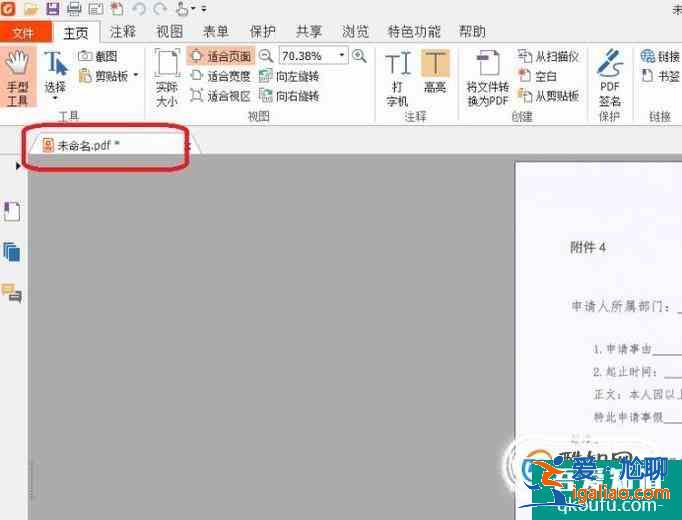
Task: Click the 附件 4 text in document
Action: (588, 247)
